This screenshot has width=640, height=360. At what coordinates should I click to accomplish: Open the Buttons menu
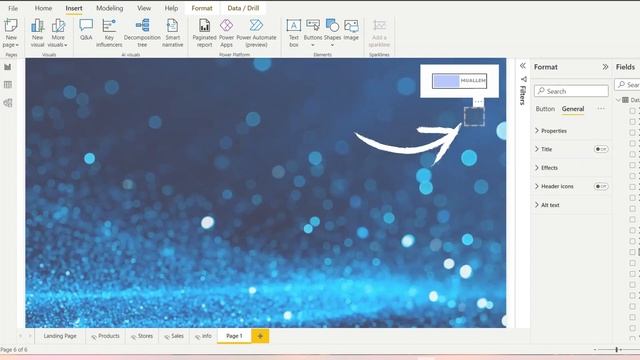tap(313, 32)
